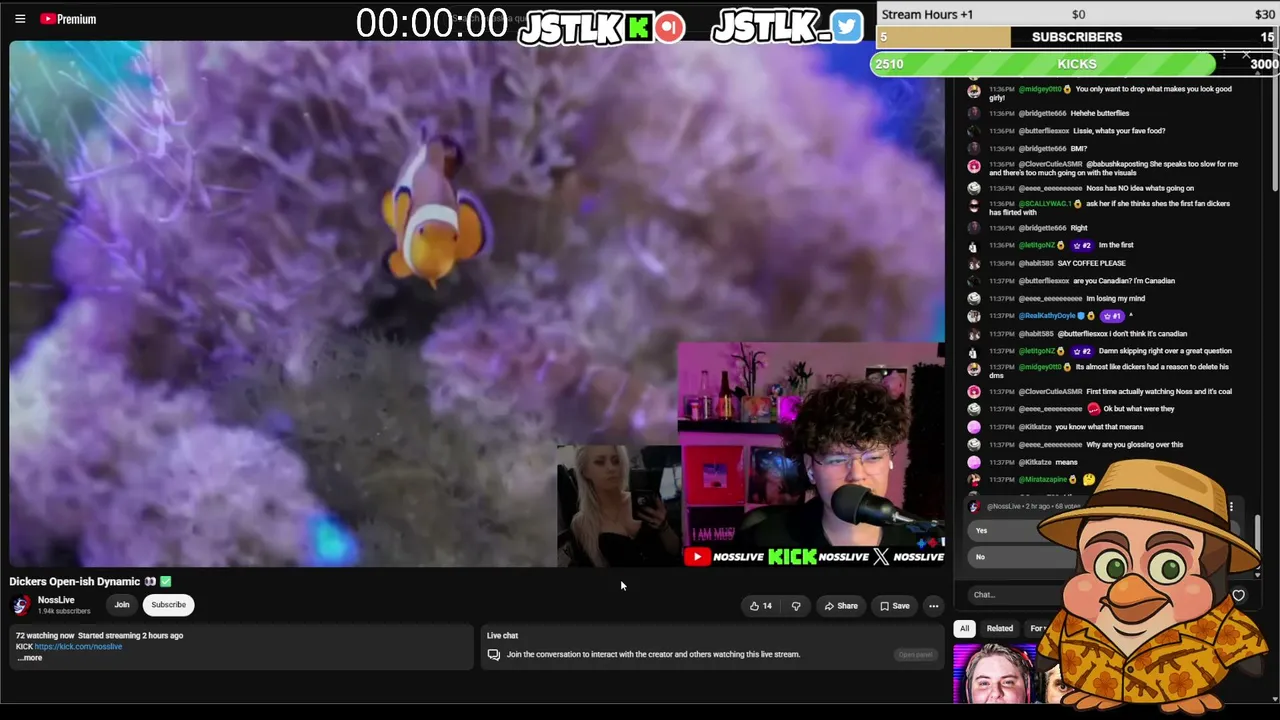
Task: Click @SCALLYWAG.1 chat author name
Action: coord(1045,204)
